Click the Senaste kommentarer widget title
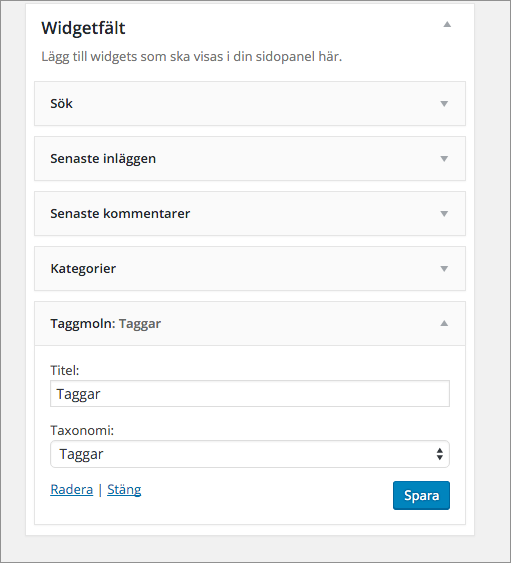 click(120, 214)
